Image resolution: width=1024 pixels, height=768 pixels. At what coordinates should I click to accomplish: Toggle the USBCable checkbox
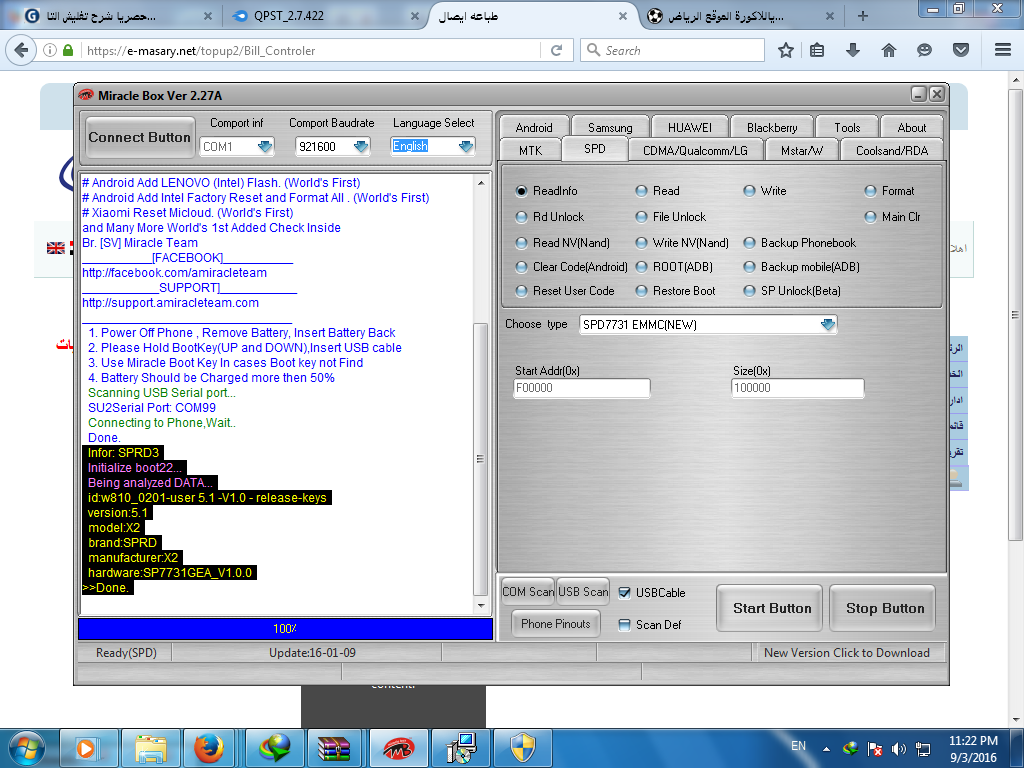pyautogui.click(x=624, y=592)
